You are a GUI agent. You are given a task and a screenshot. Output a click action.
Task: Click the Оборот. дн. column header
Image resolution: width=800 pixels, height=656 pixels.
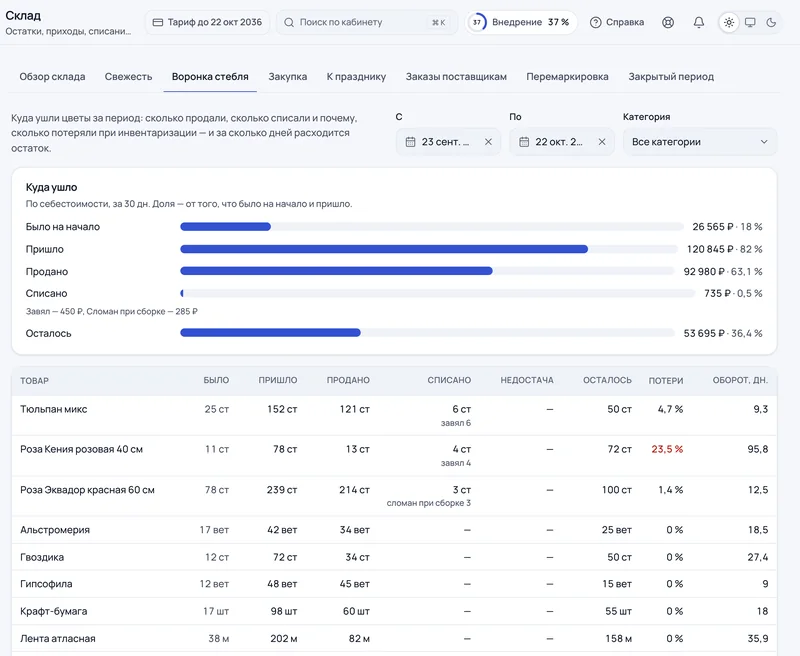pyautogui.click(x=740, y=381)
